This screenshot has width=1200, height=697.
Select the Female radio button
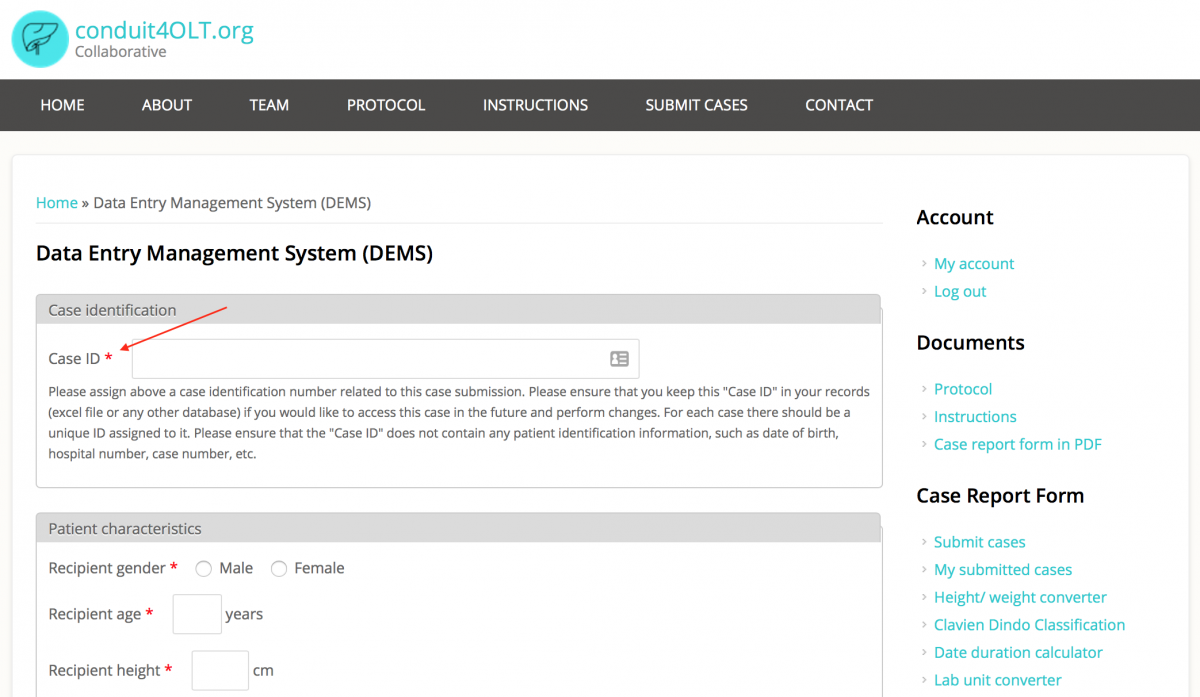[x=279, y=569]
